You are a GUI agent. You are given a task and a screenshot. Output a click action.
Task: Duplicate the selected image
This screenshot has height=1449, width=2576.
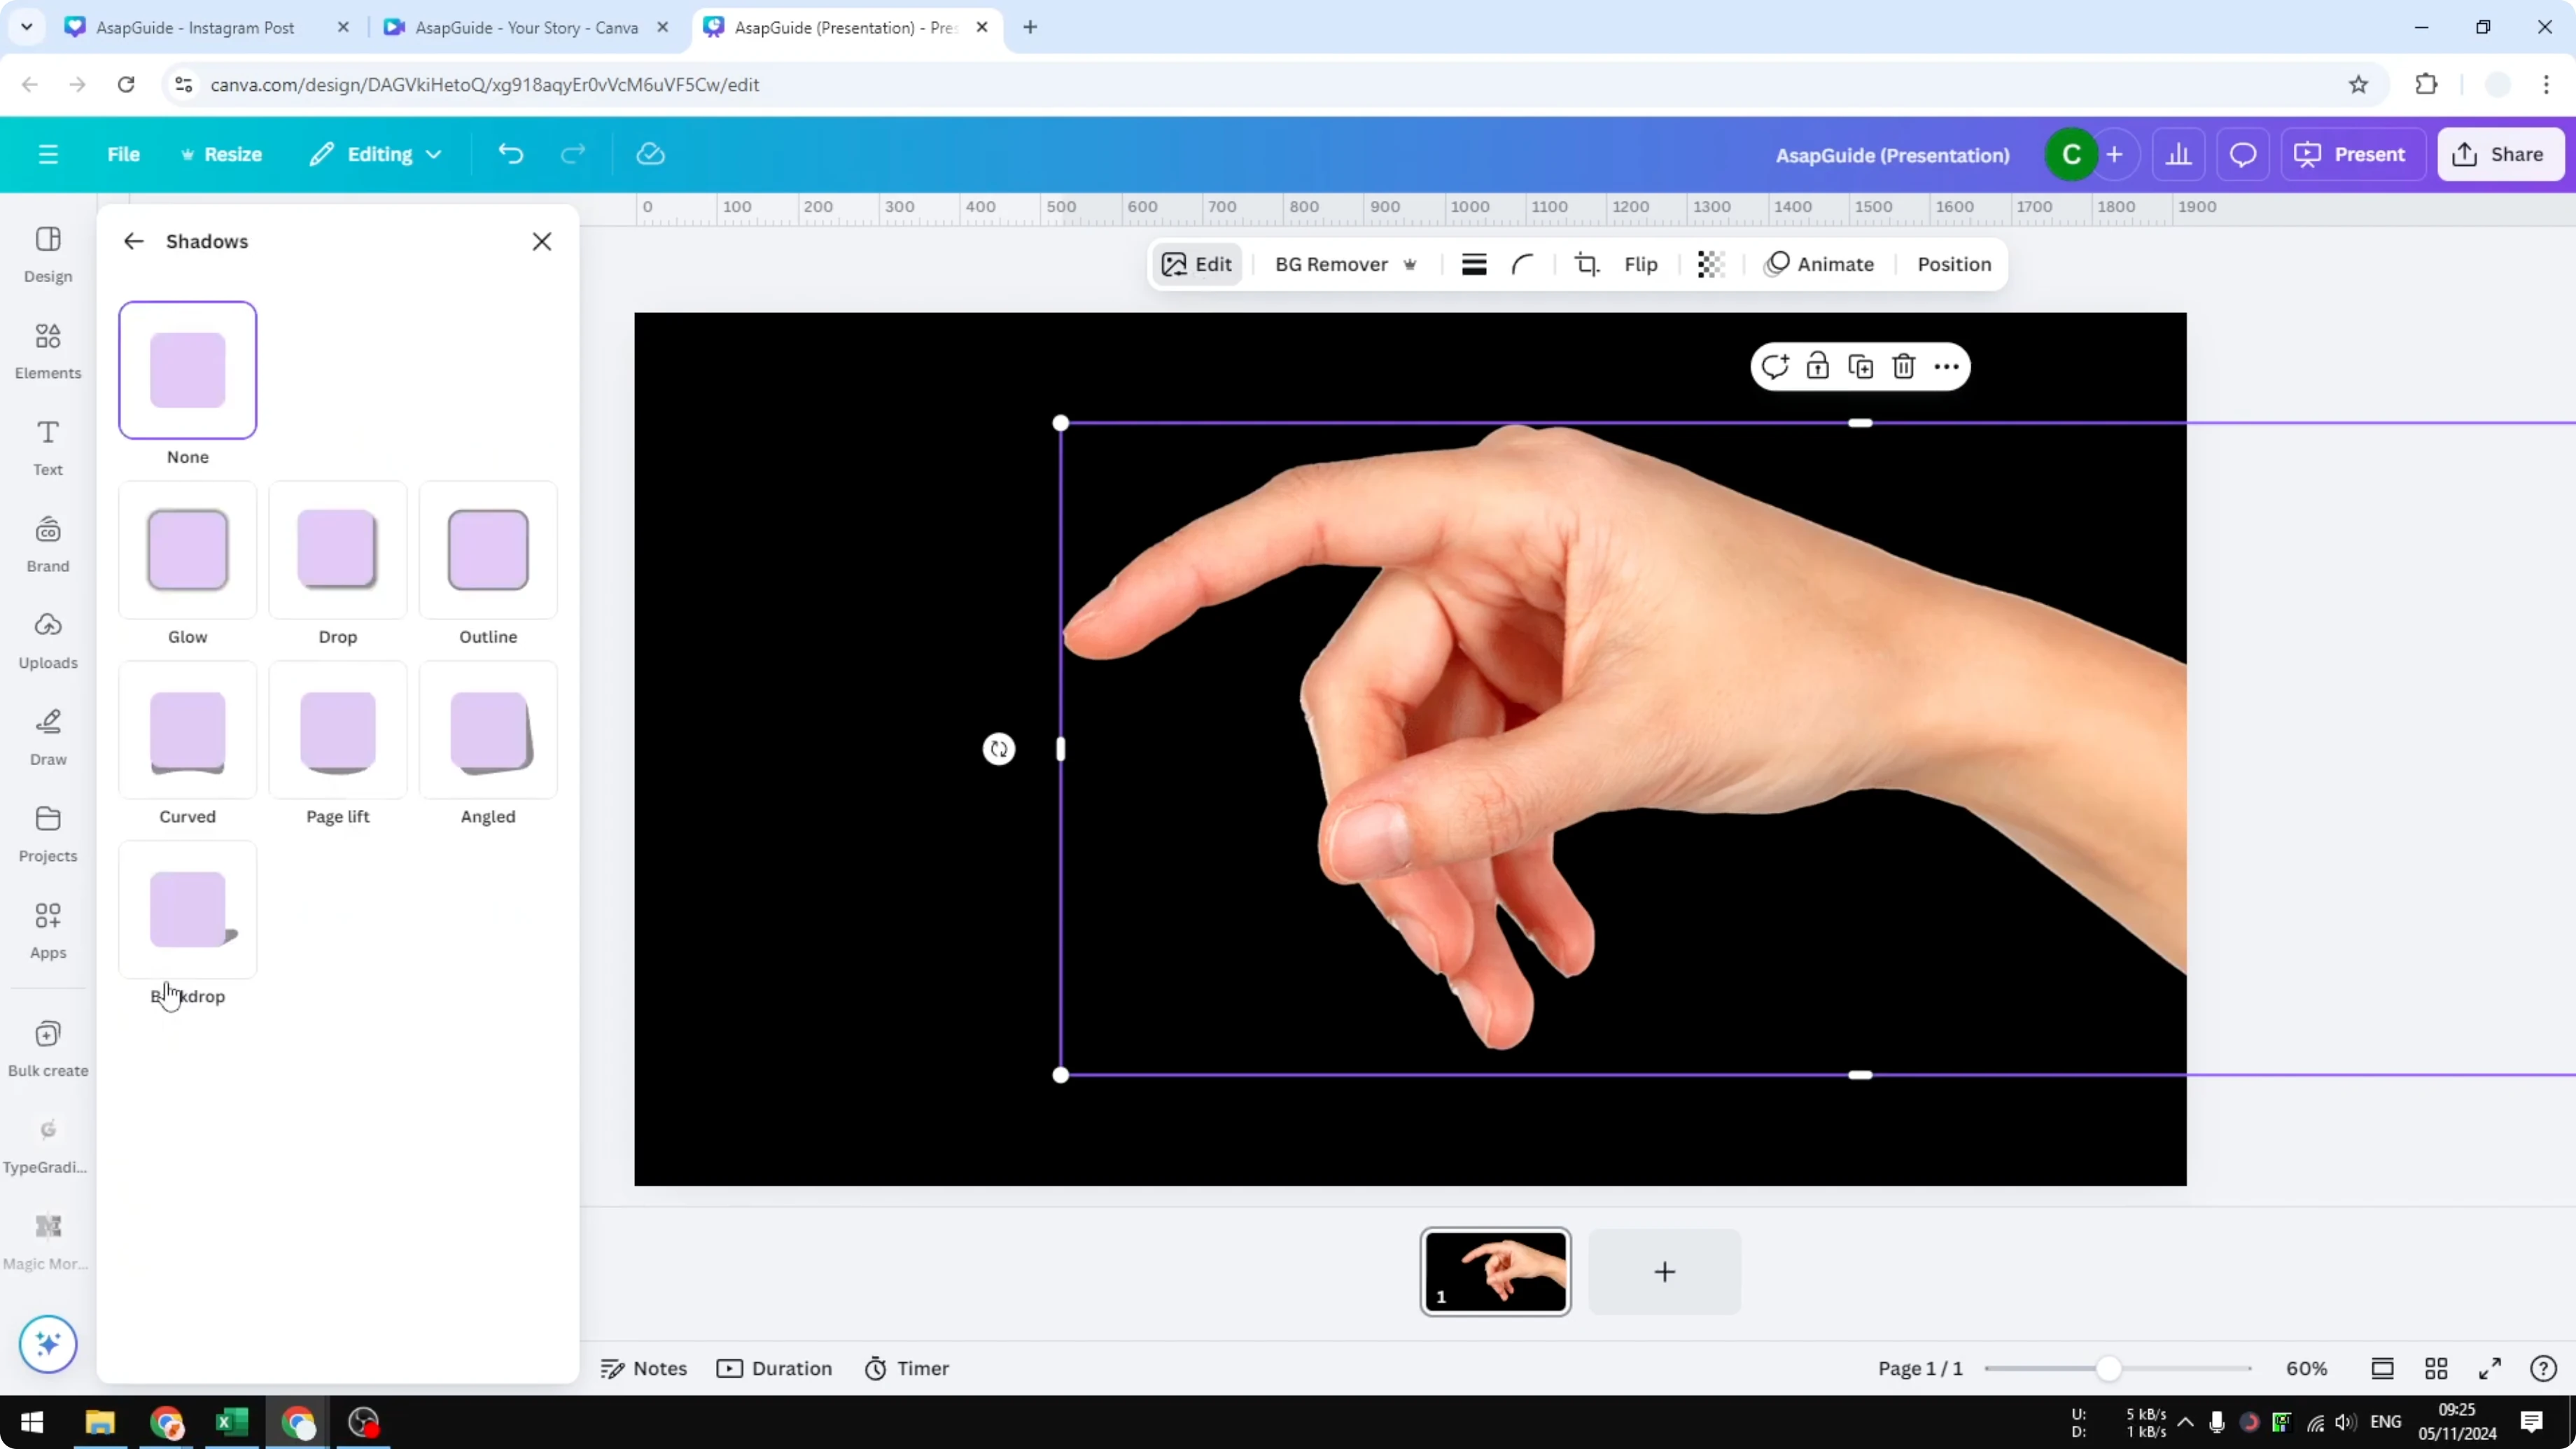coord(1860,366)
